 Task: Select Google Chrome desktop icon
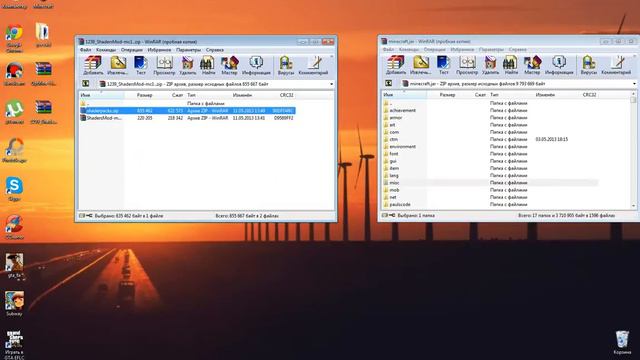coord(14,39)
